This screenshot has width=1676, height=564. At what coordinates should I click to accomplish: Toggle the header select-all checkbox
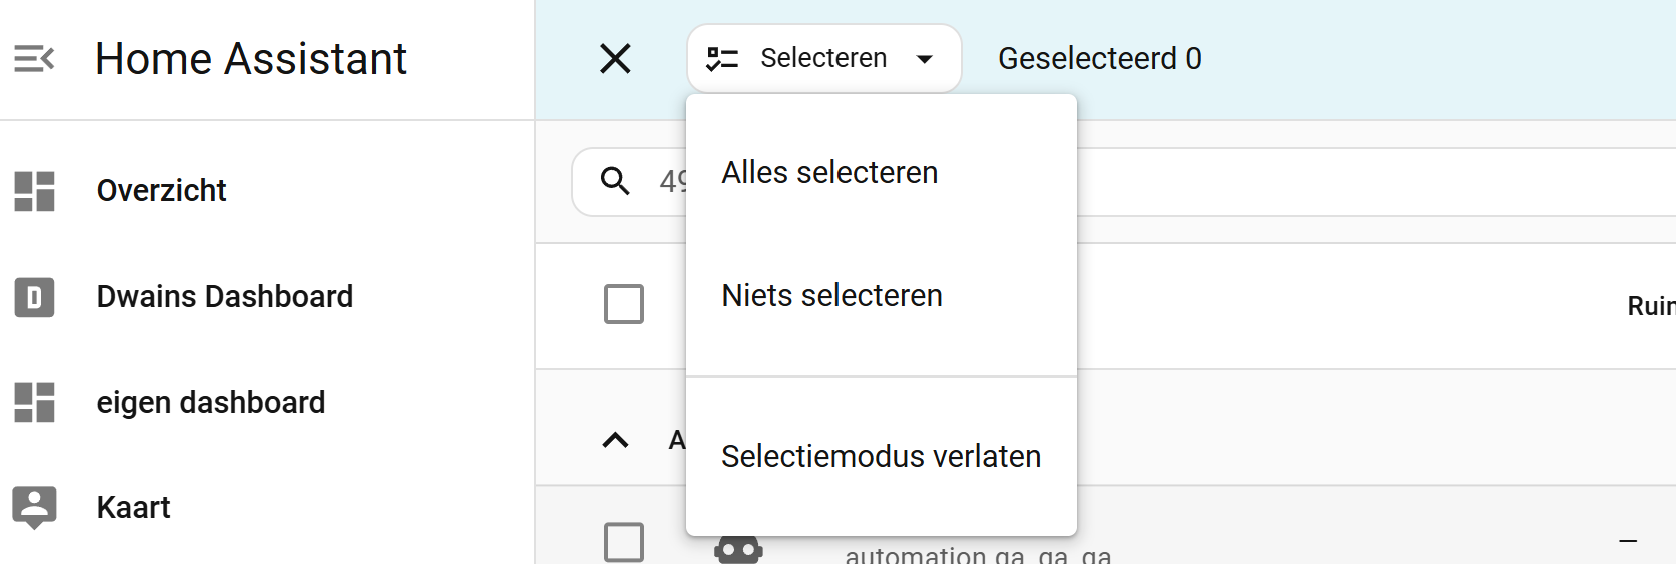coord(624,304)
